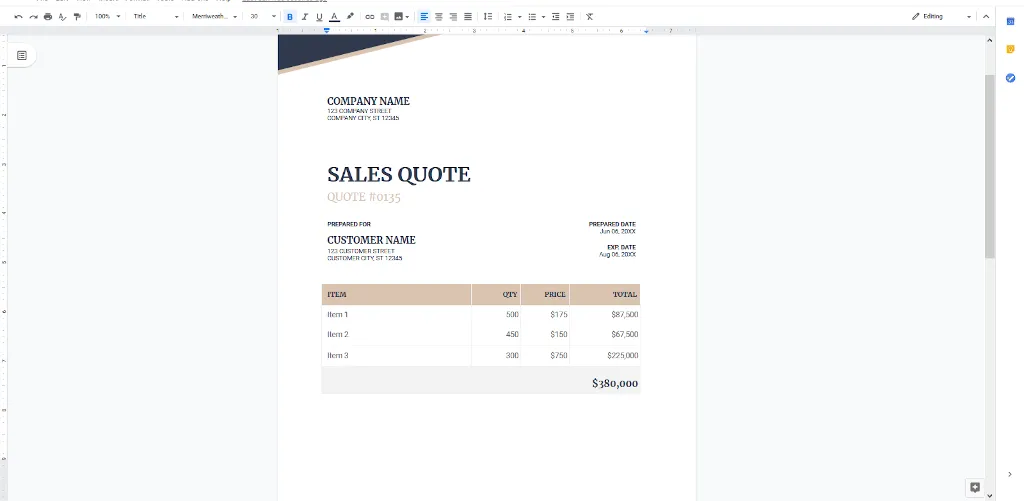The height and width of the screenshot is (501, 1024).
Task: Click the $380,000 grand total
Action: [x=615, y=383]
